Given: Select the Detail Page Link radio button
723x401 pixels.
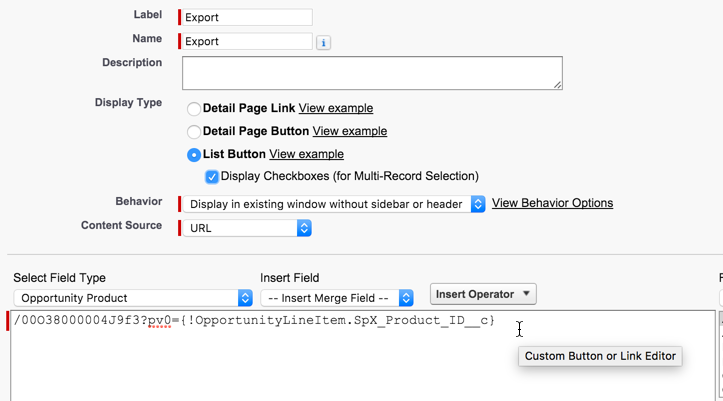Looking at the screenshot, I should coord(194,108).
